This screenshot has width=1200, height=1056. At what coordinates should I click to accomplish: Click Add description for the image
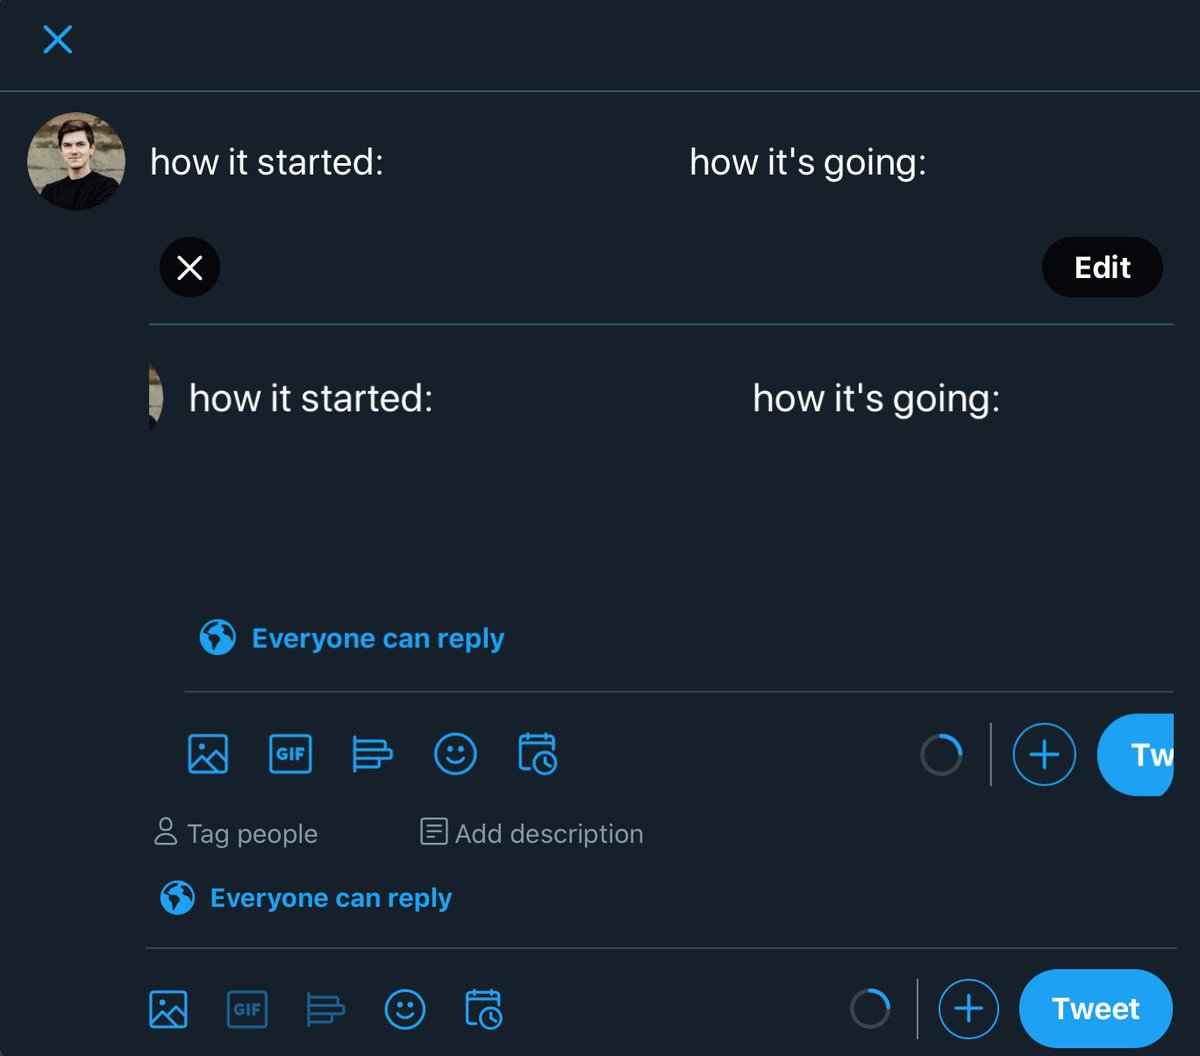pos(531,833)
